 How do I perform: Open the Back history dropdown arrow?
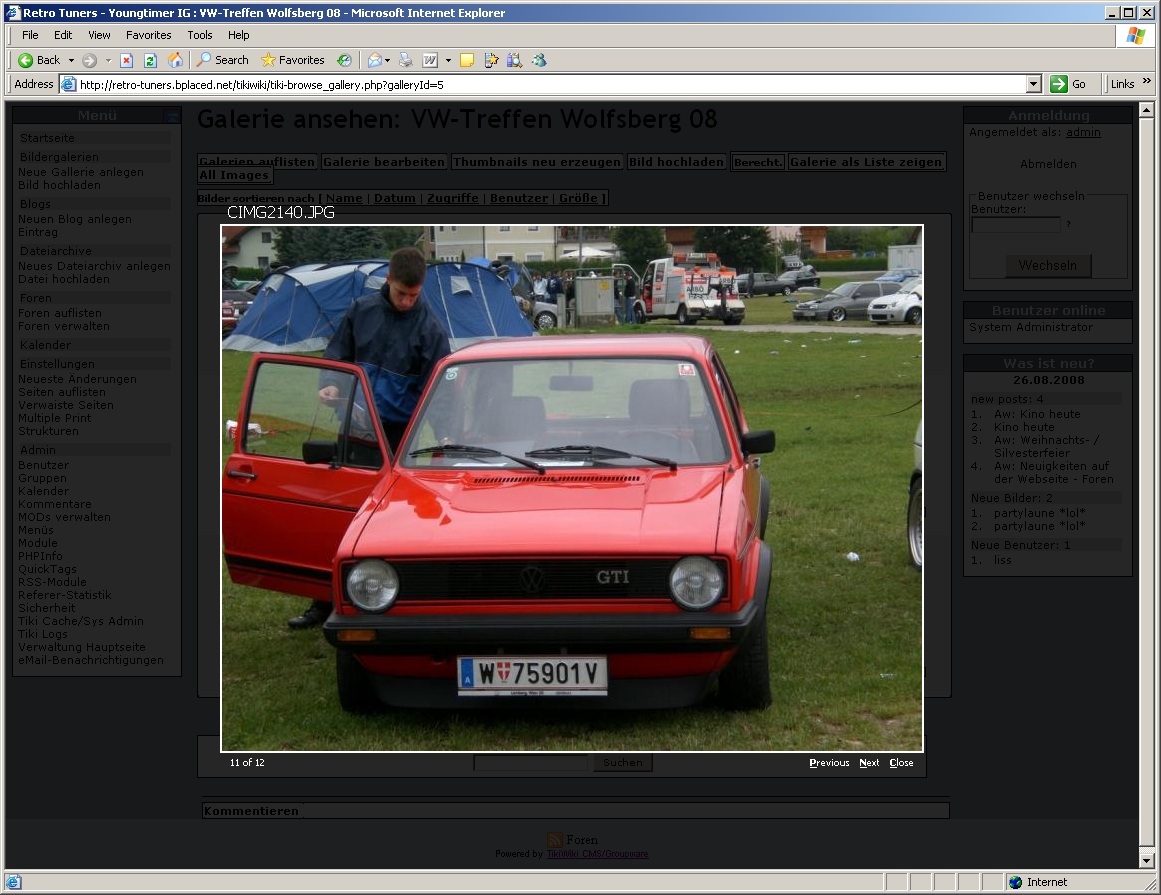(71, 61)
